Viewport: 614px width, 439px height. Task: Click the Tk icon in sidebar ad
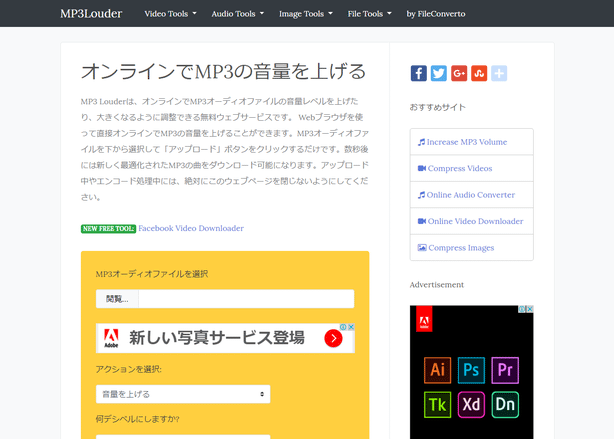click(x=437, y=405)
